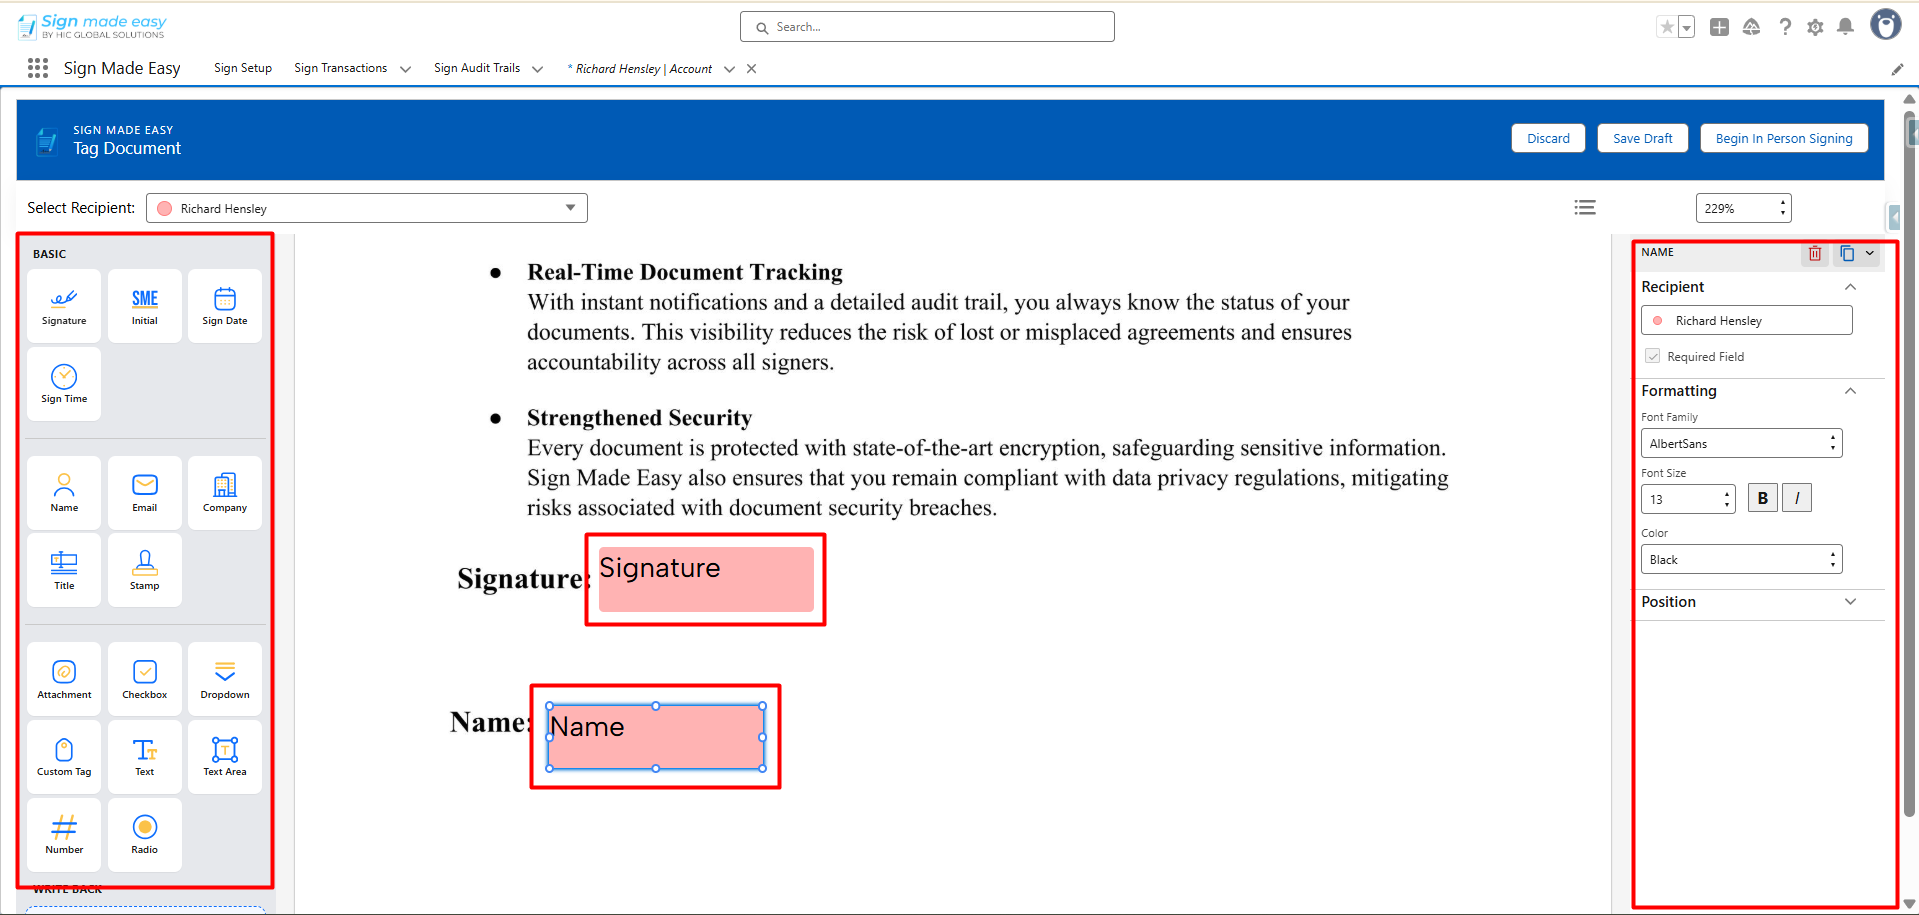Select the Text tag tool
1919x915 pixels.
click(x=145, y=757)
